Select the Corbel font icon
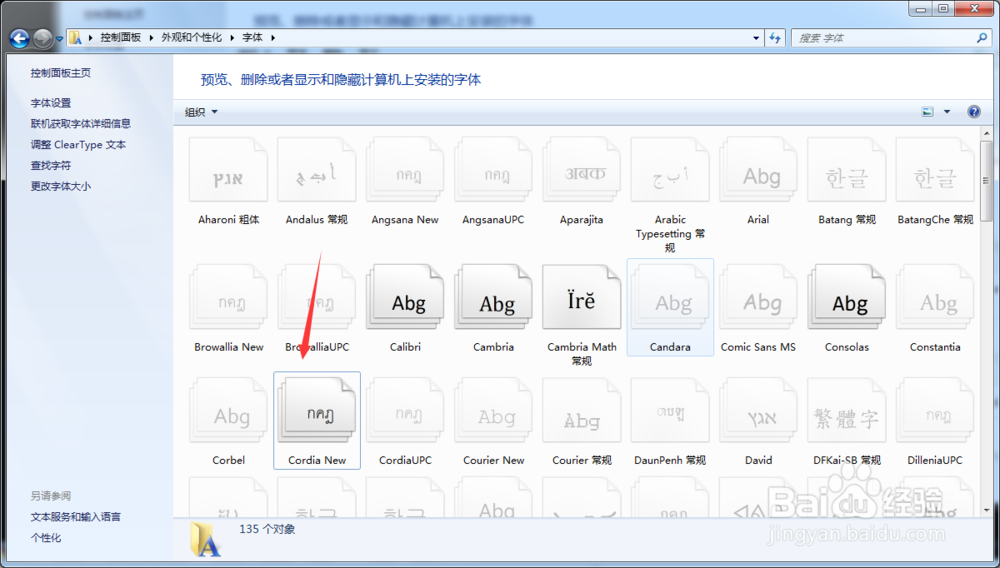The width and height of the screenshot is (1000, 568). [228, 411]
